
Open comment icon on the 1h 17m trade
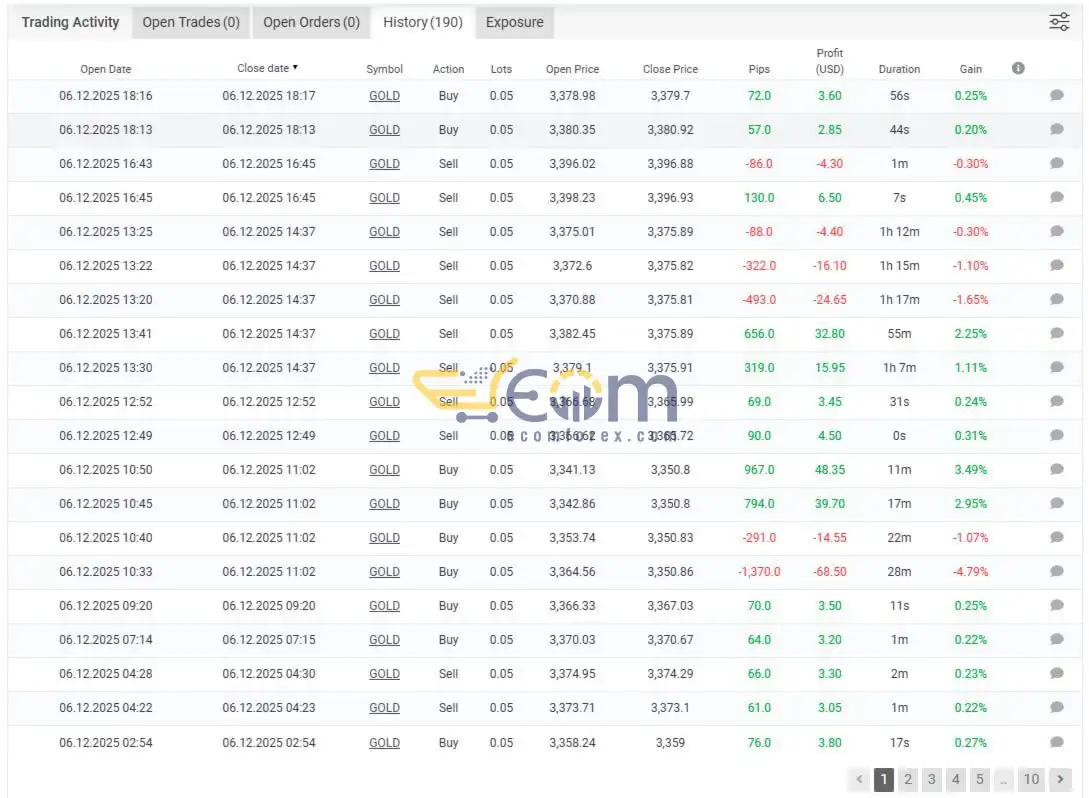[x=1056, y=299]
